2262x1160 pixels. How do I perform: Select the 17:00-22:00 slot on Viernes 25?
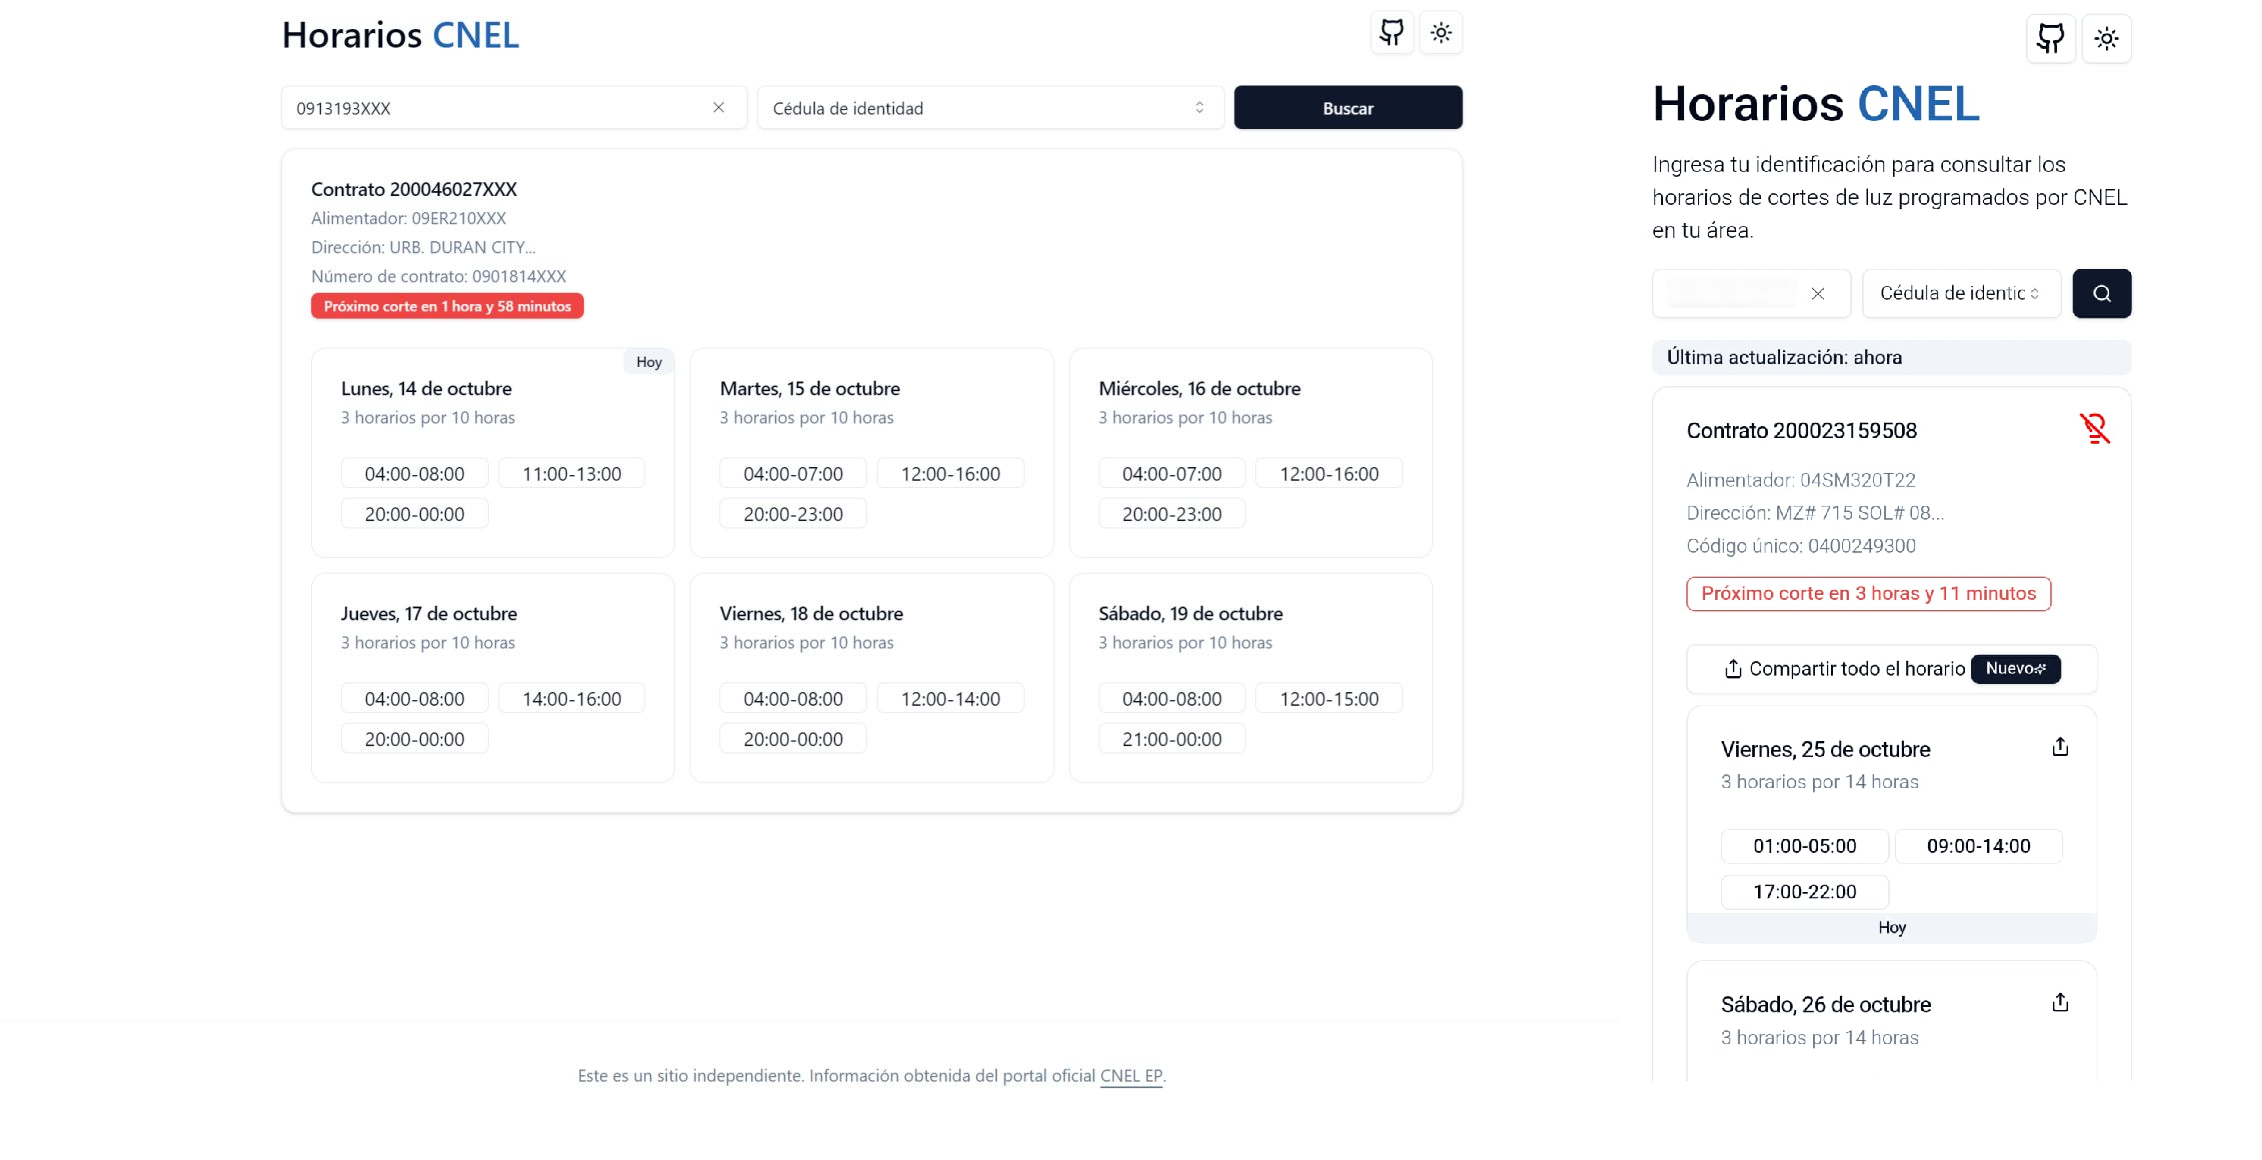click(1804, 892)
